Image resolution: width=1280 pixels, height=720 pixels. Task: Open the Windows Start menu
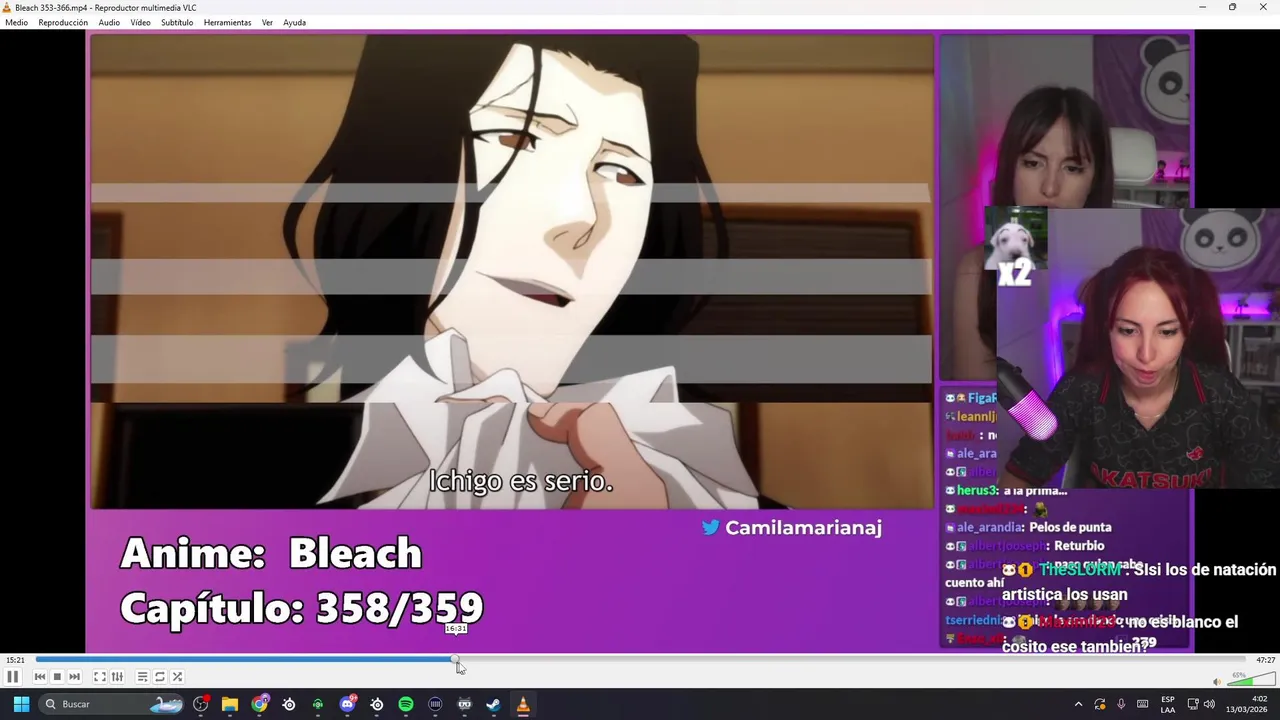point(21,704)
